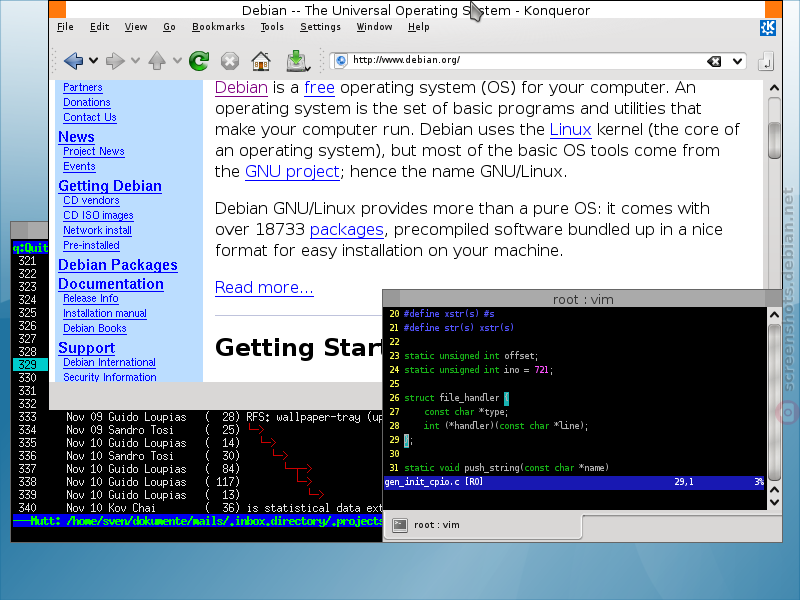Select message 329 in the Mutt window

[x=30, y=364]
